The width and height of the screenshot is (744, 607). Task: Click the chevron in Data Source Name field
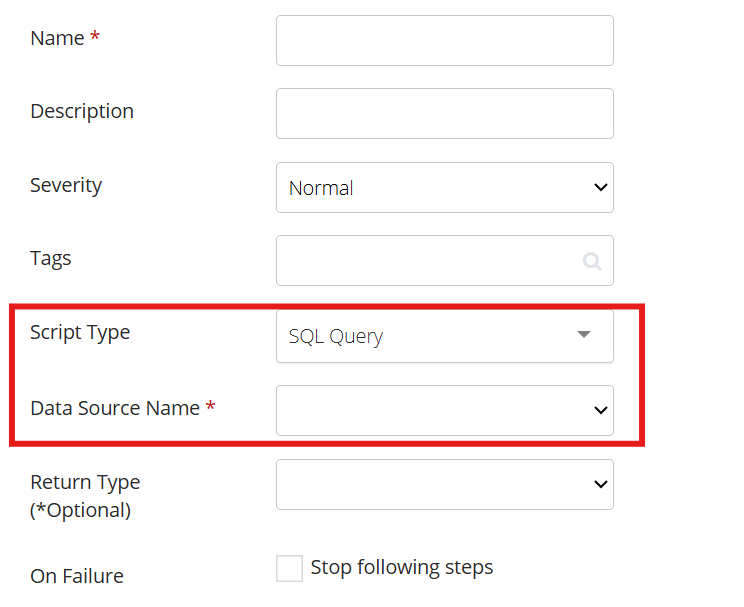click(x=601, y=410)
